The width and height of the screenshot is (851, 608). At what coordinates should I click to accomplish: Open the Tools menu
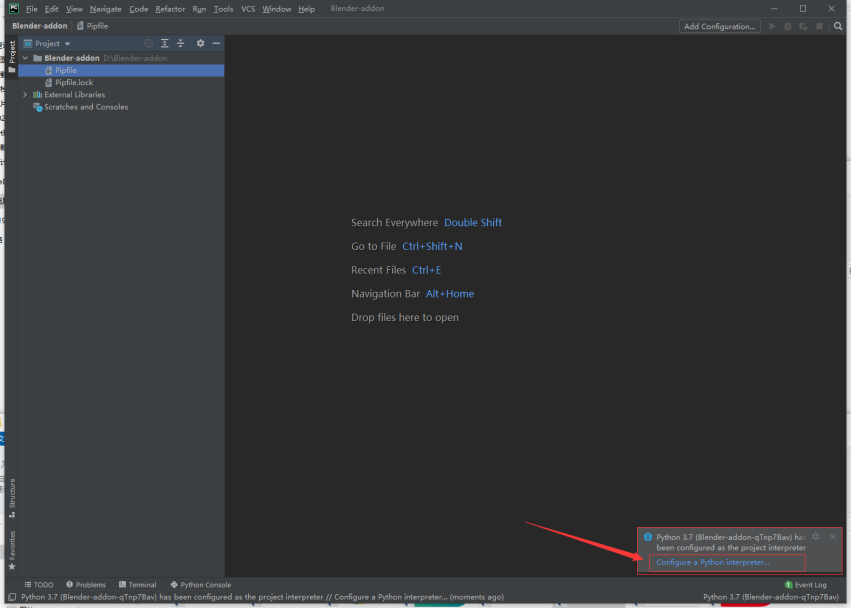coord(223,9)
